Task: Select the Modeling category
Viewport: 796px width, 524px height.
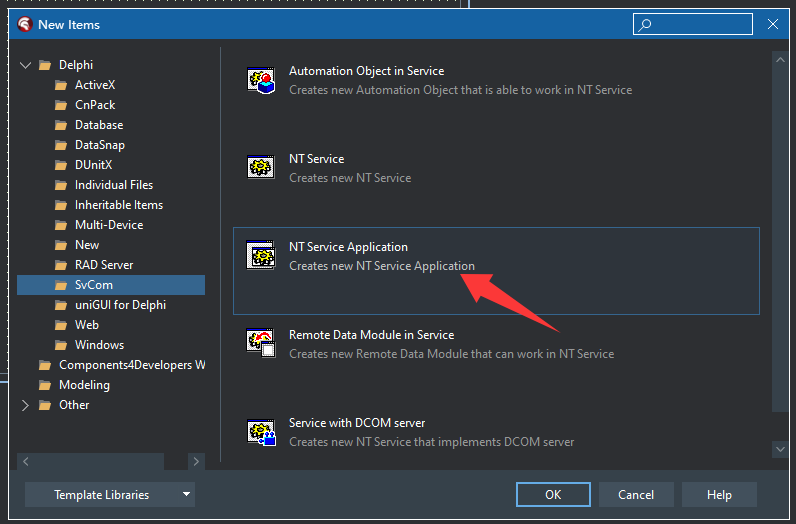Action: pyautogui.click(x=84, y=385)
